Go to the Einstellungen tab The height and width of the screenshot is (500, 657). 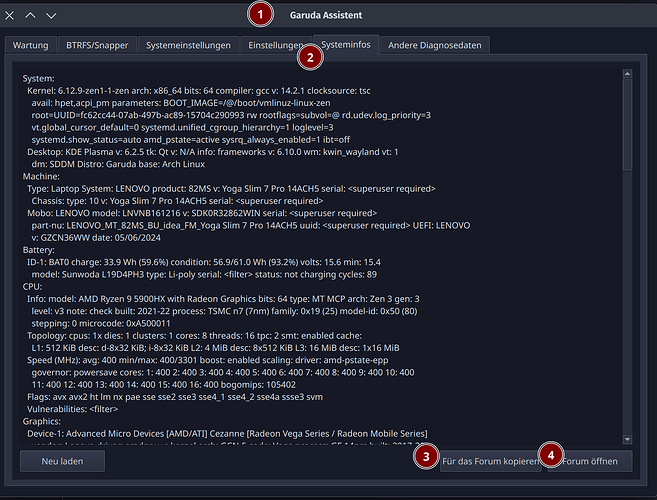tap(275, 45)
